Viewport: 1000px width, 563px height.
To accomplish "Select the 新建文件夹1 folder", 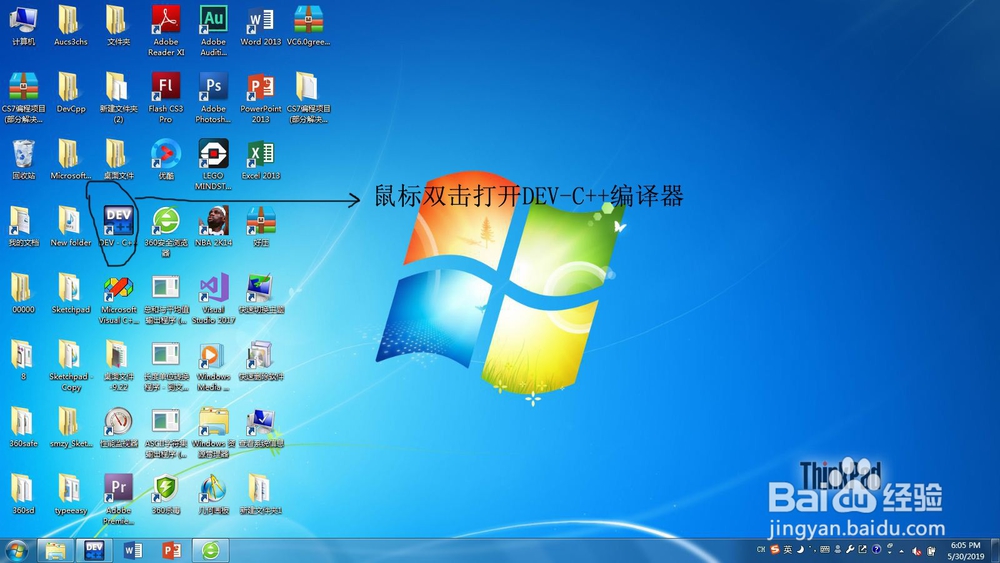I will (260, 494).
